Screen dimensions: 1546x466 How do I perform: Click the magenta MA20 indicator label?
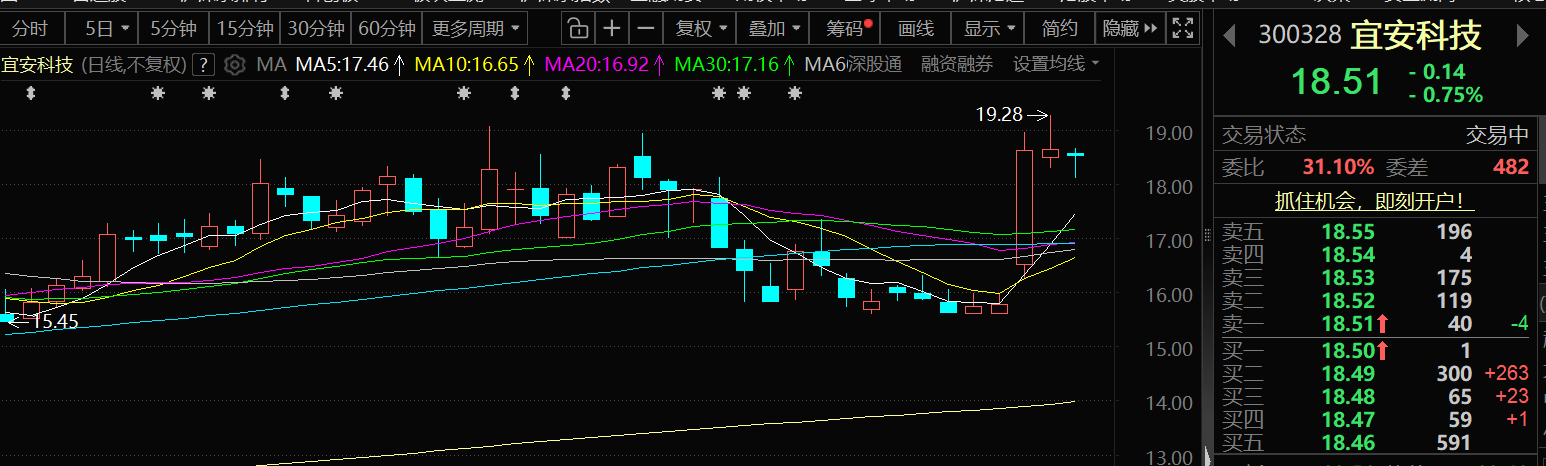tap(604, 65)
